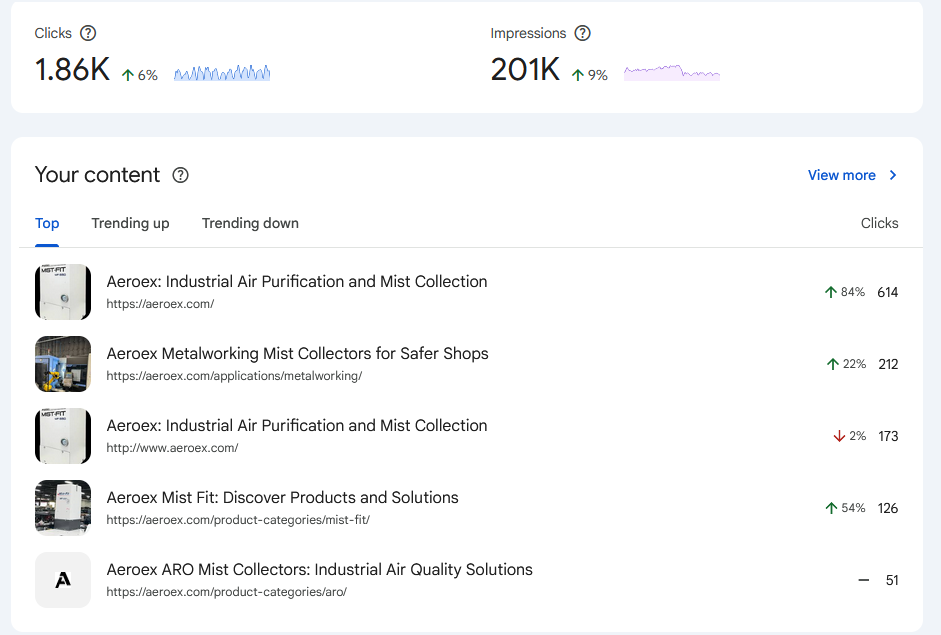Click the Impressions help question mark icon
The width and height of the screenshot is (941, 635).
[583, 33]
